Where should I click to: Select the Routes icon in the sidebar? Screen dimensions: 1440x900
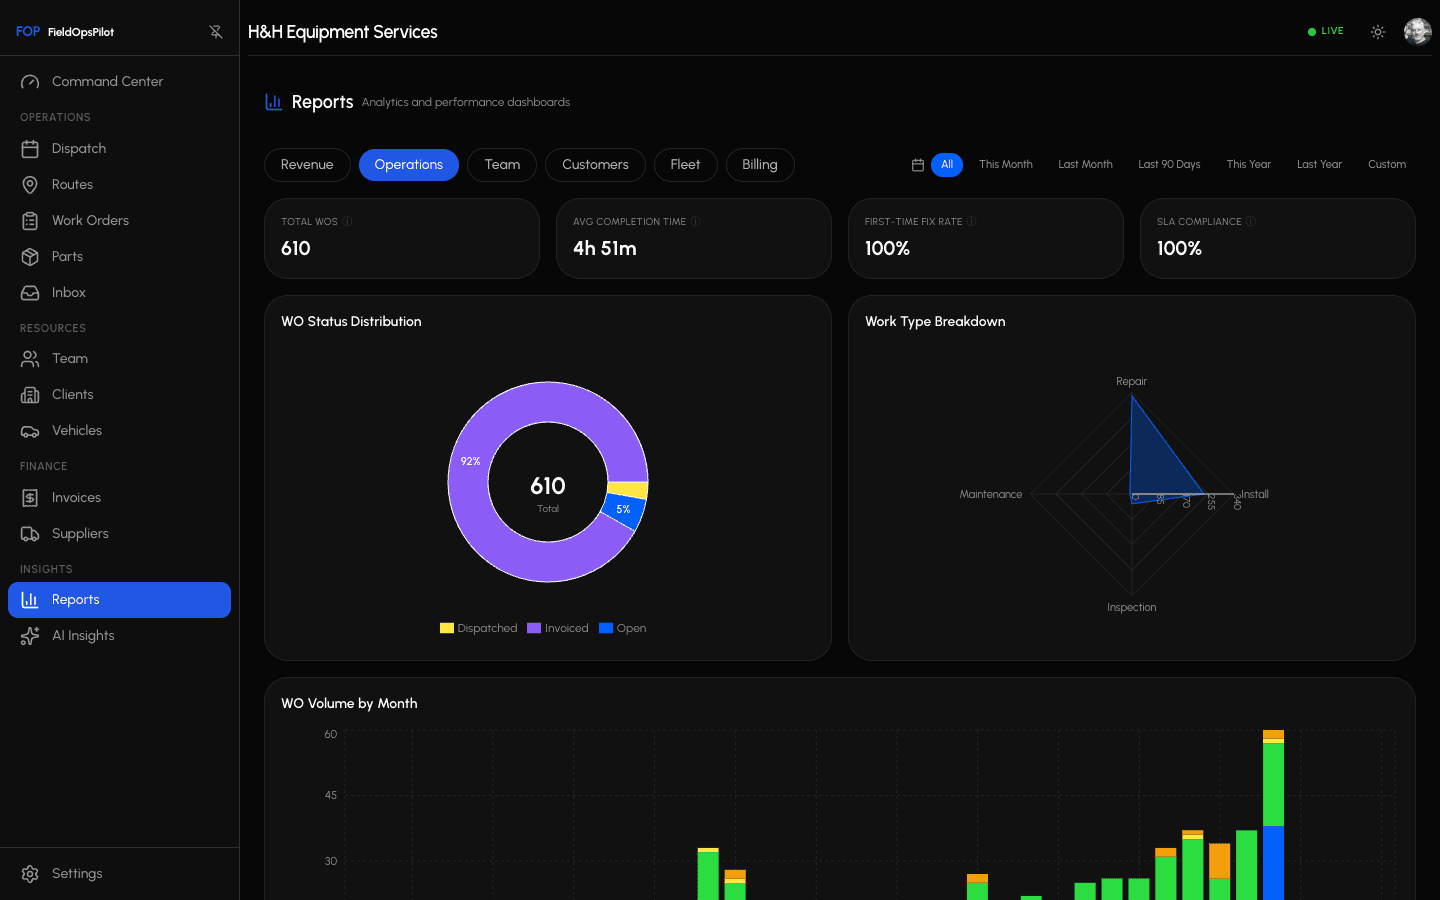click(x=32, y=184)
